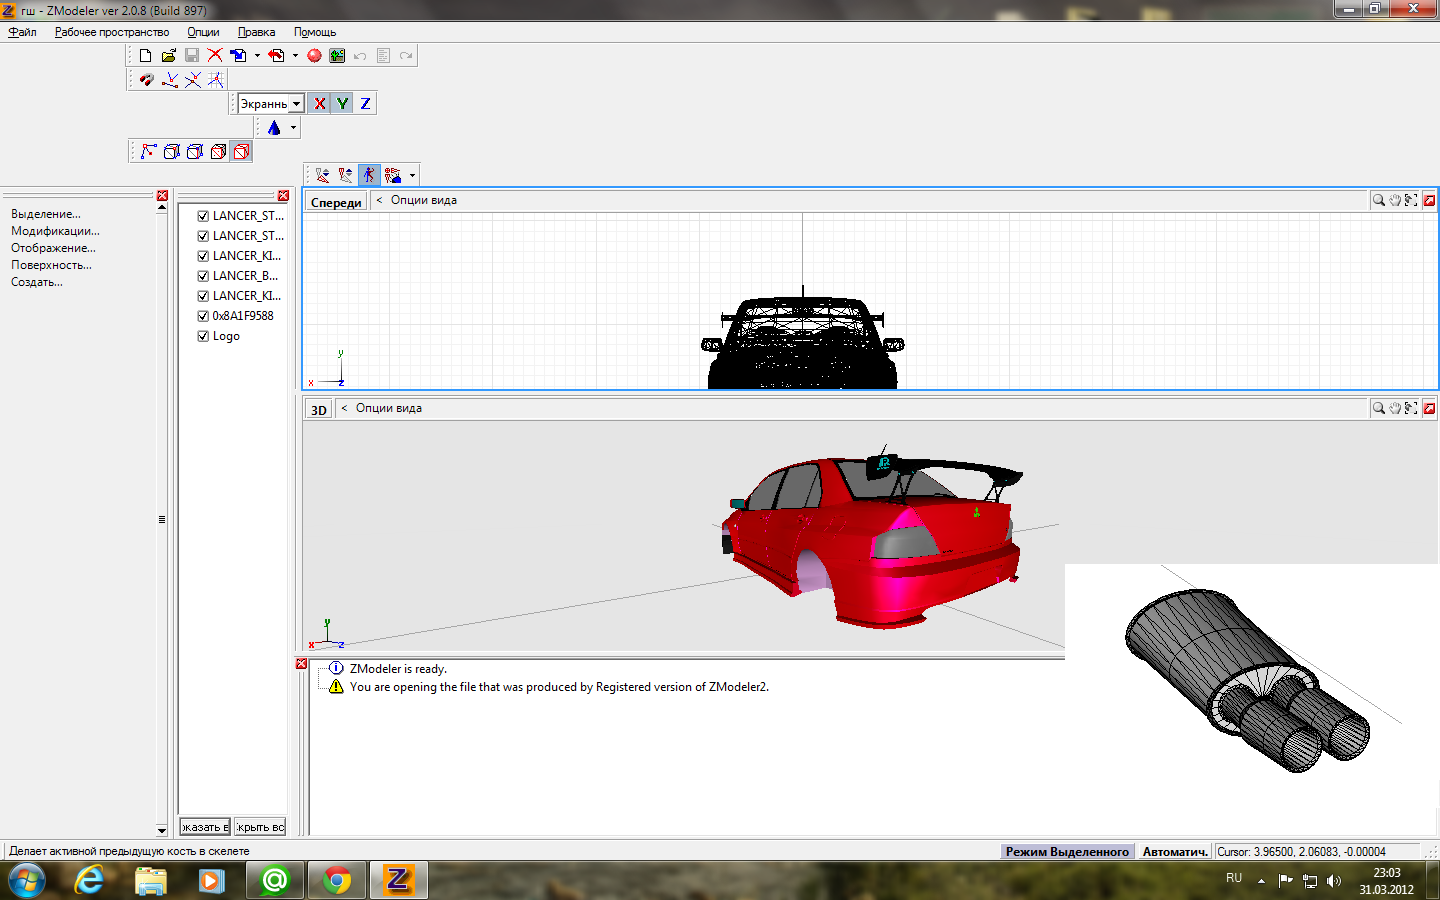The height and width of the screenshot is (900, 1440).
Task: Click the commands panel scroll-down arrow
Action: click(x=162, y=830)
